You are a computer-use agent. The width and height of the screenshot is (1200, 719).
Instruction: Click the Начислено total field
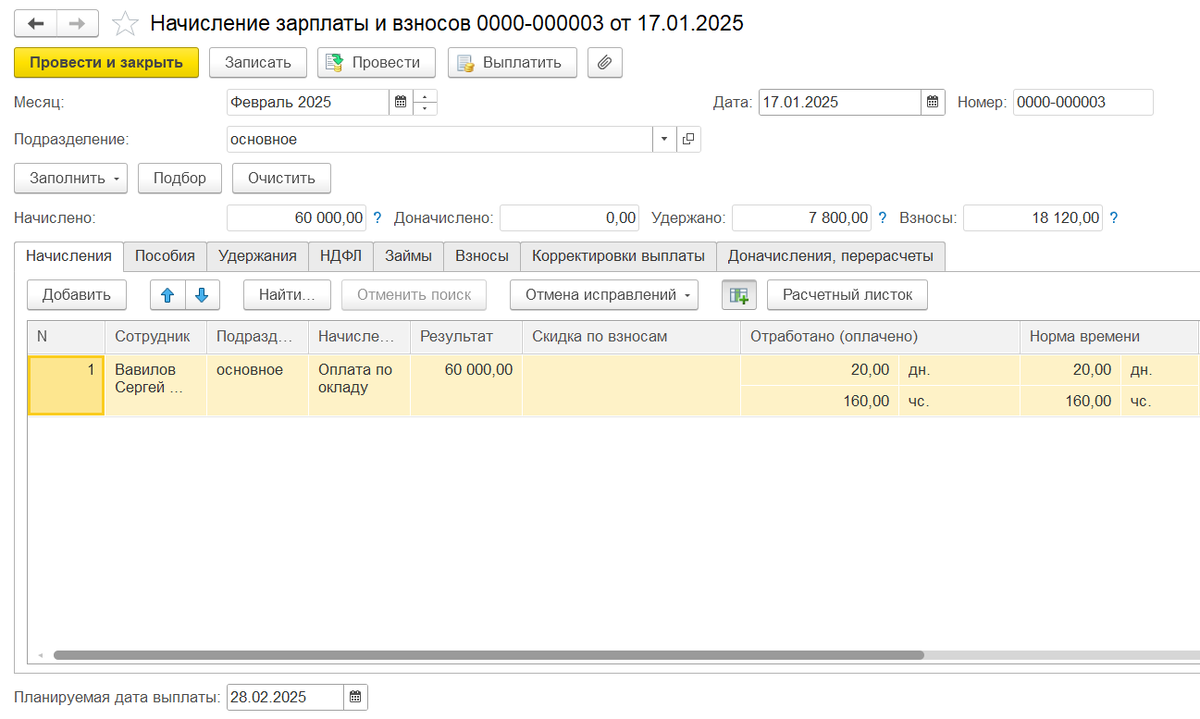(x=297, y=217)
